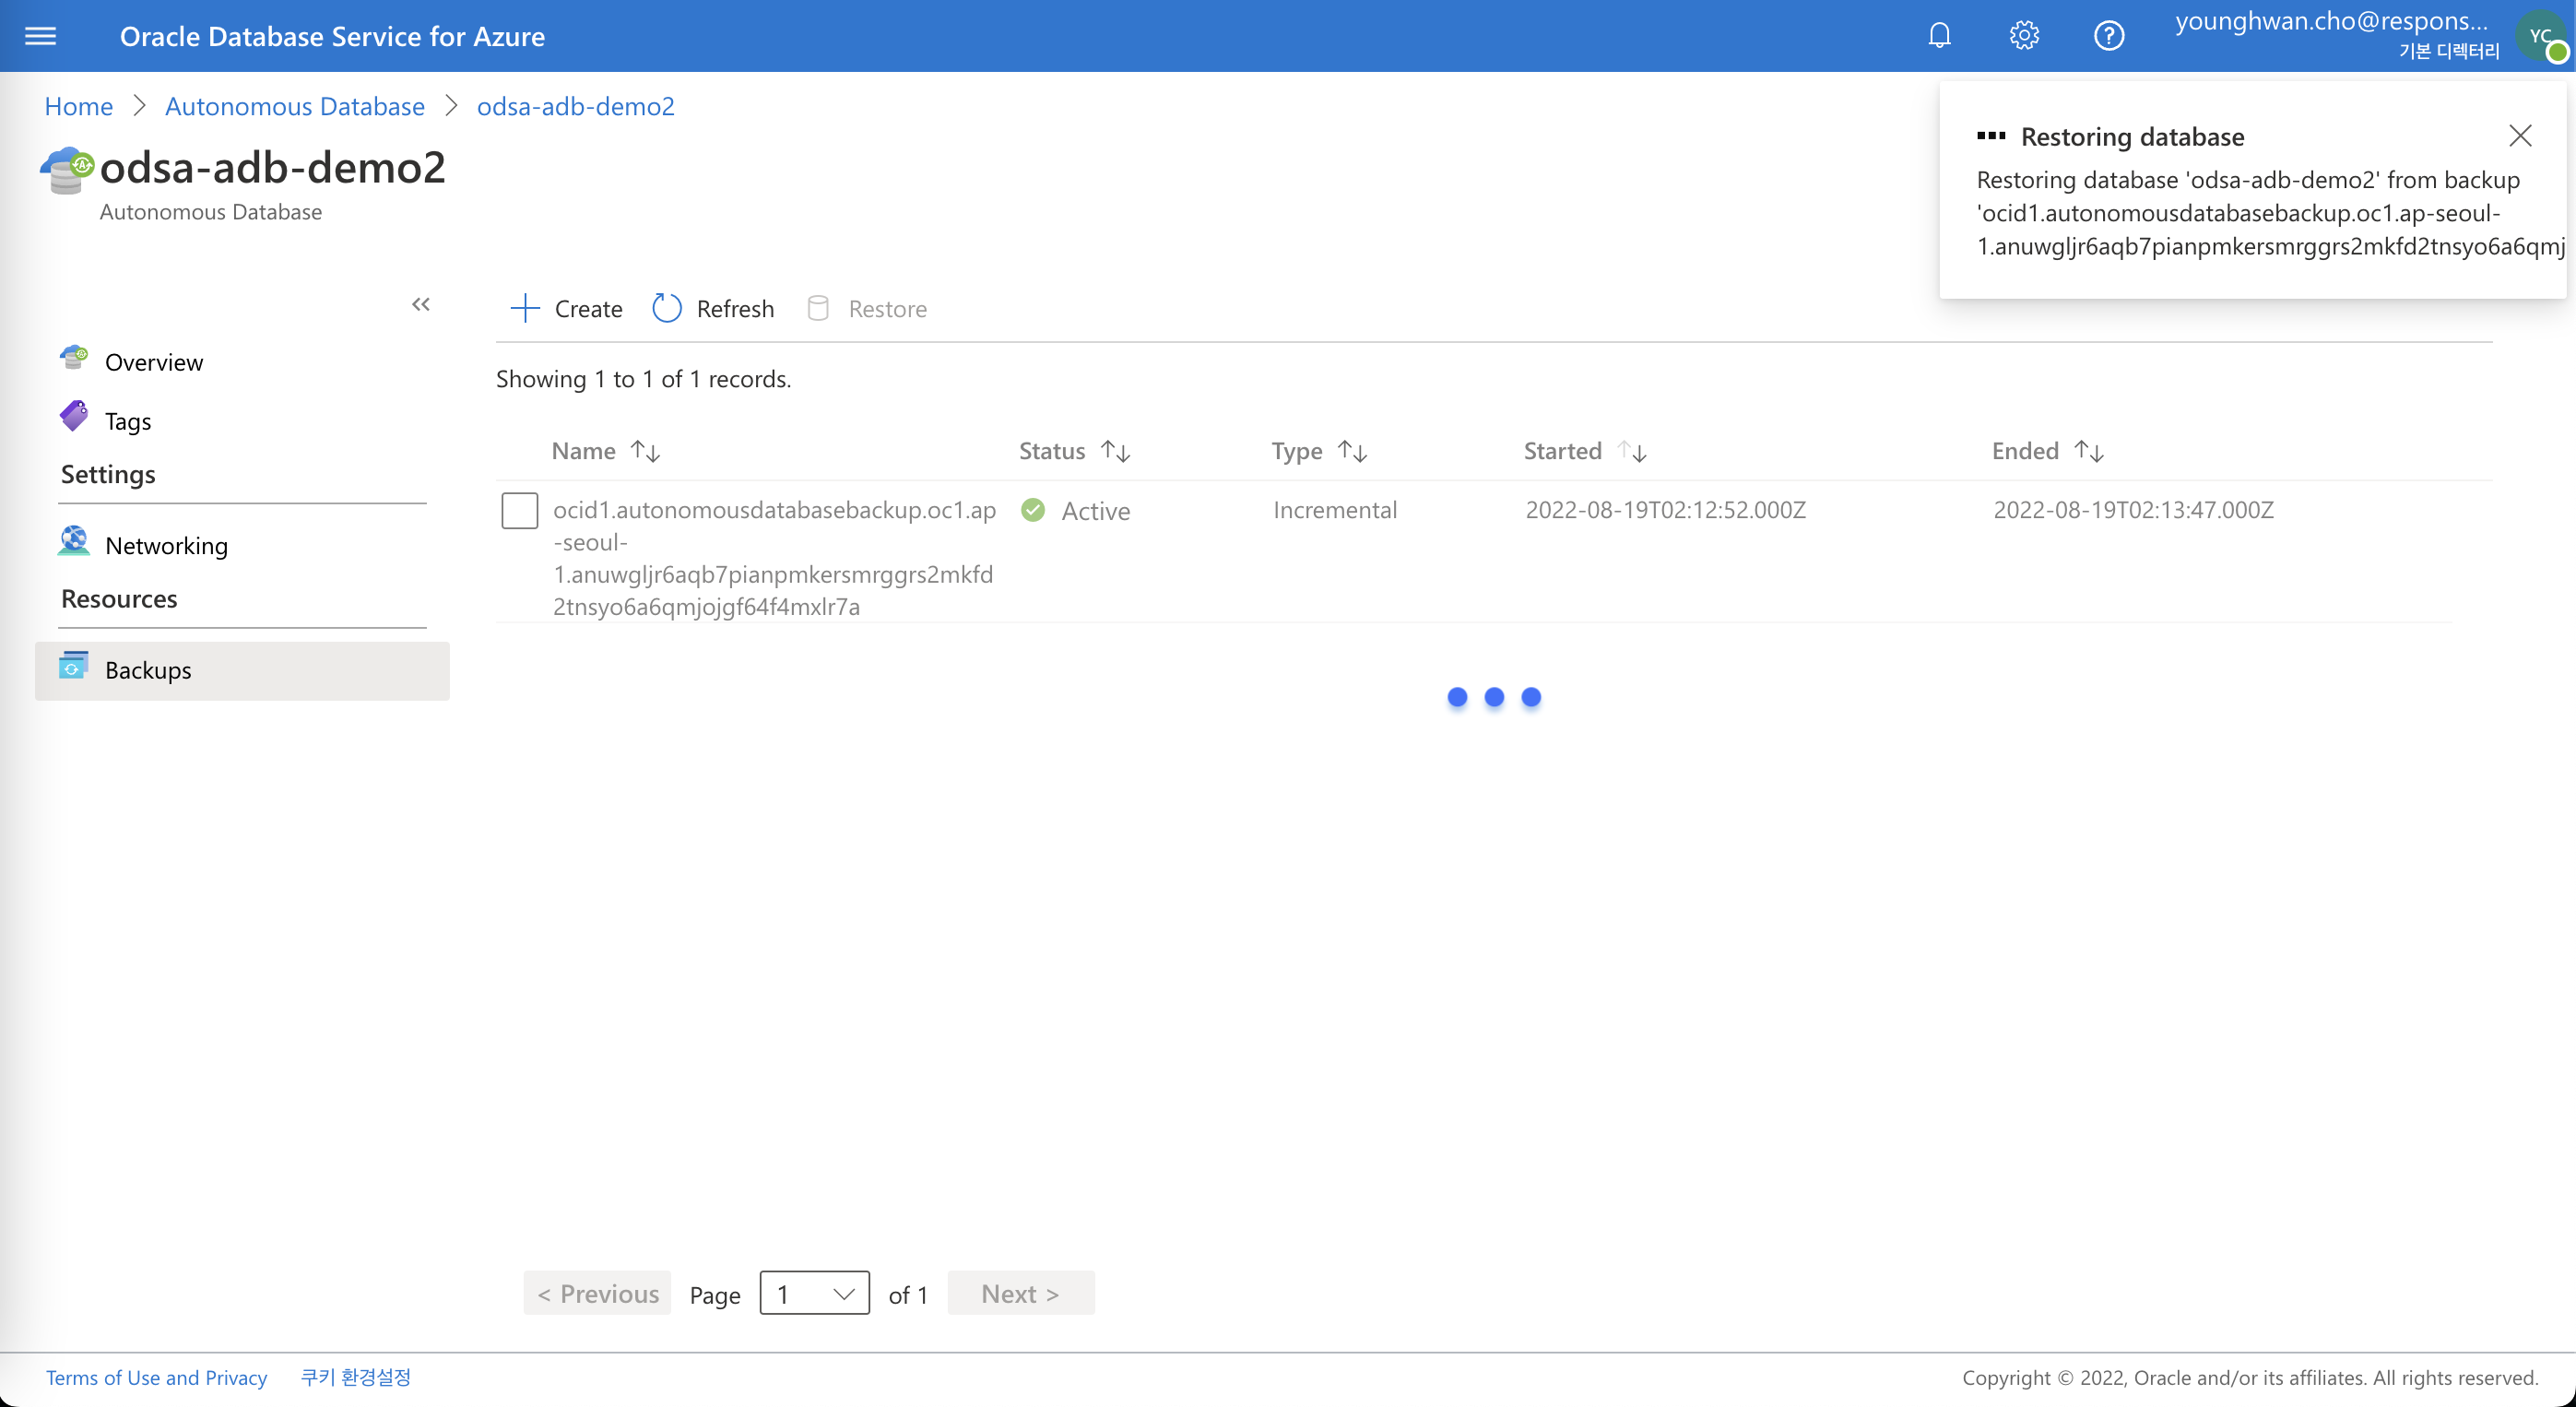The height and width of the screenshot is (1407, 2576).
Task: Open the 쿠키 환경설정 cookie preferences link
Action: point(356,1377)
